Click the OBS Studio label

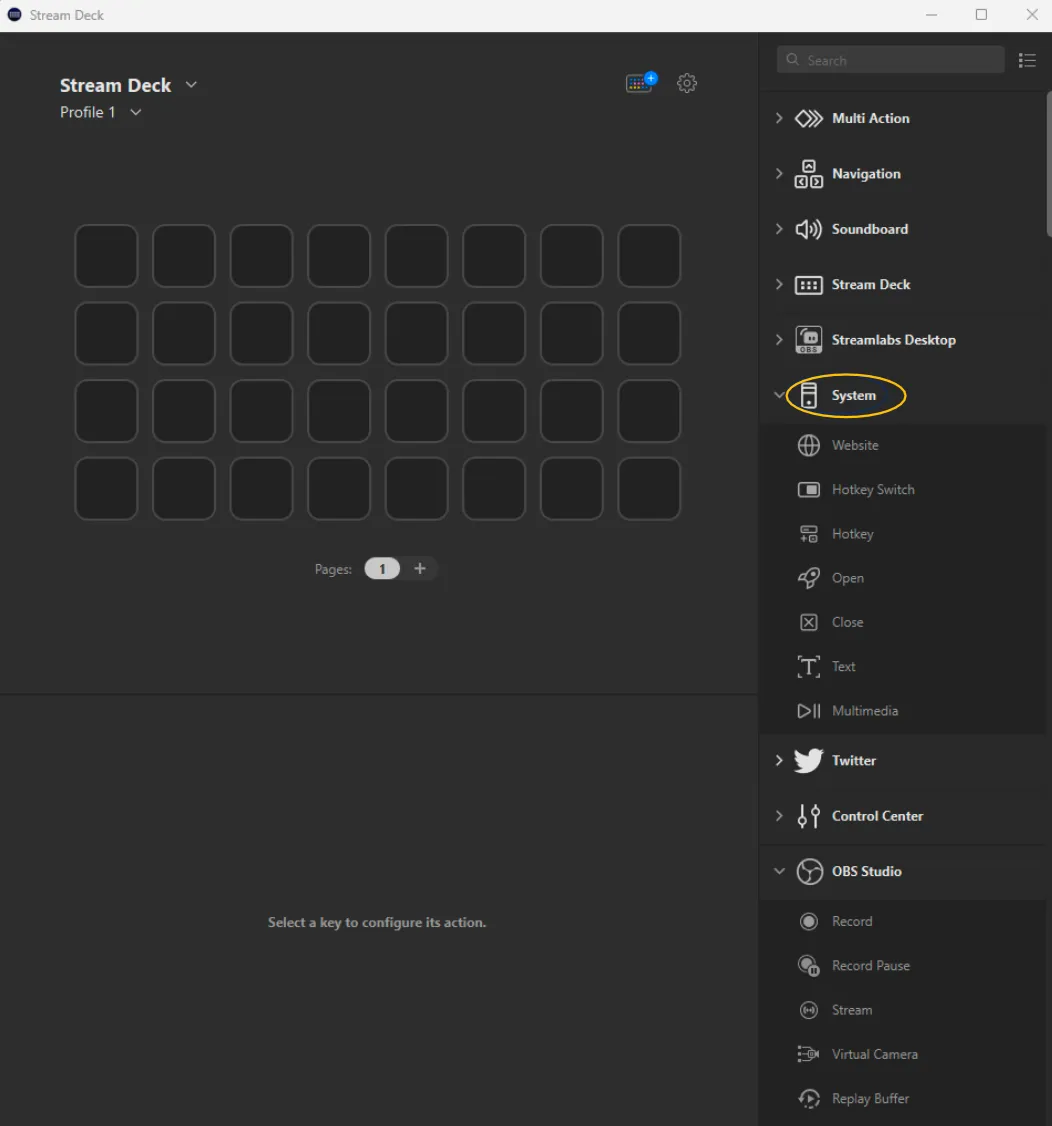(x=867, y=871)
